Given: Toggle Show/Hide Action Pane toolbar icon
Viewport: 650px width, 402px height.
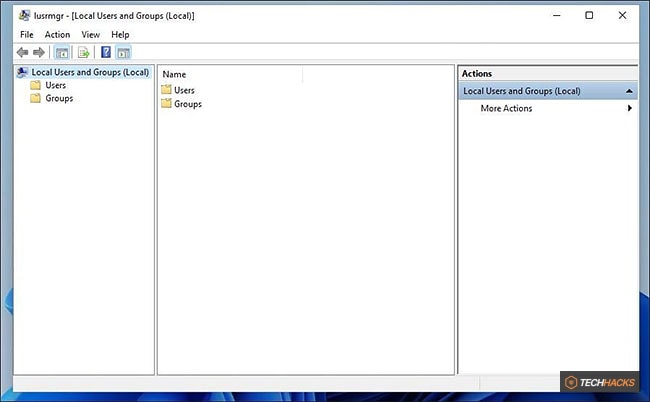Looking at the screenshot, I should pyautogui.click(x=124, y=53).
